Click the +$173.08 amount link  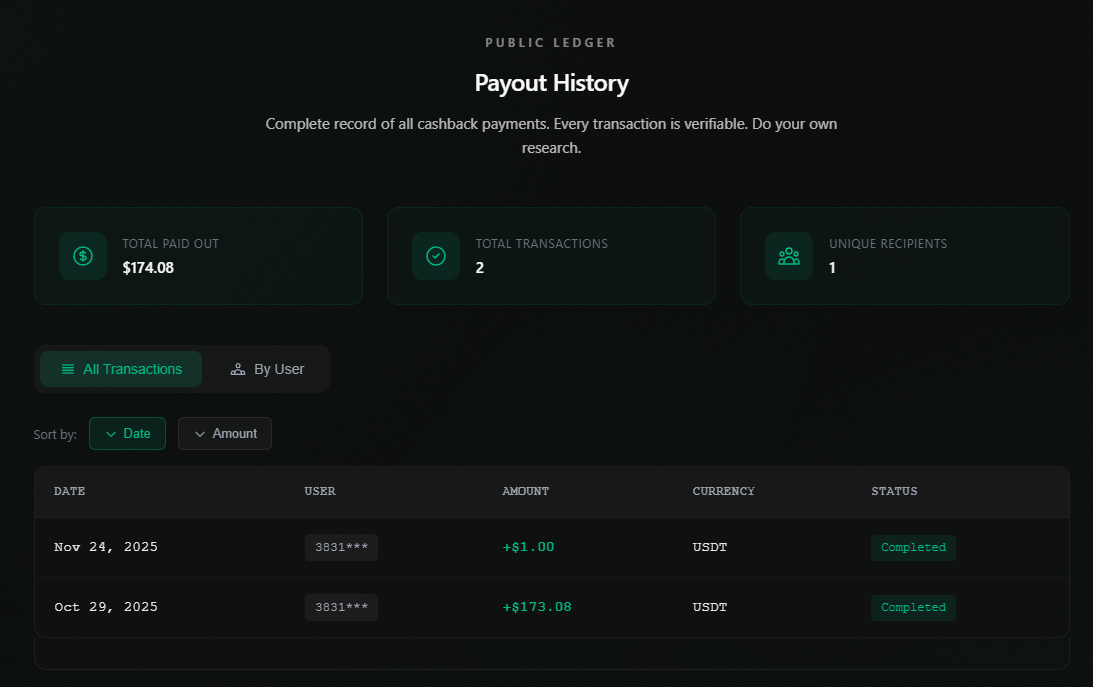coord(537,607)
